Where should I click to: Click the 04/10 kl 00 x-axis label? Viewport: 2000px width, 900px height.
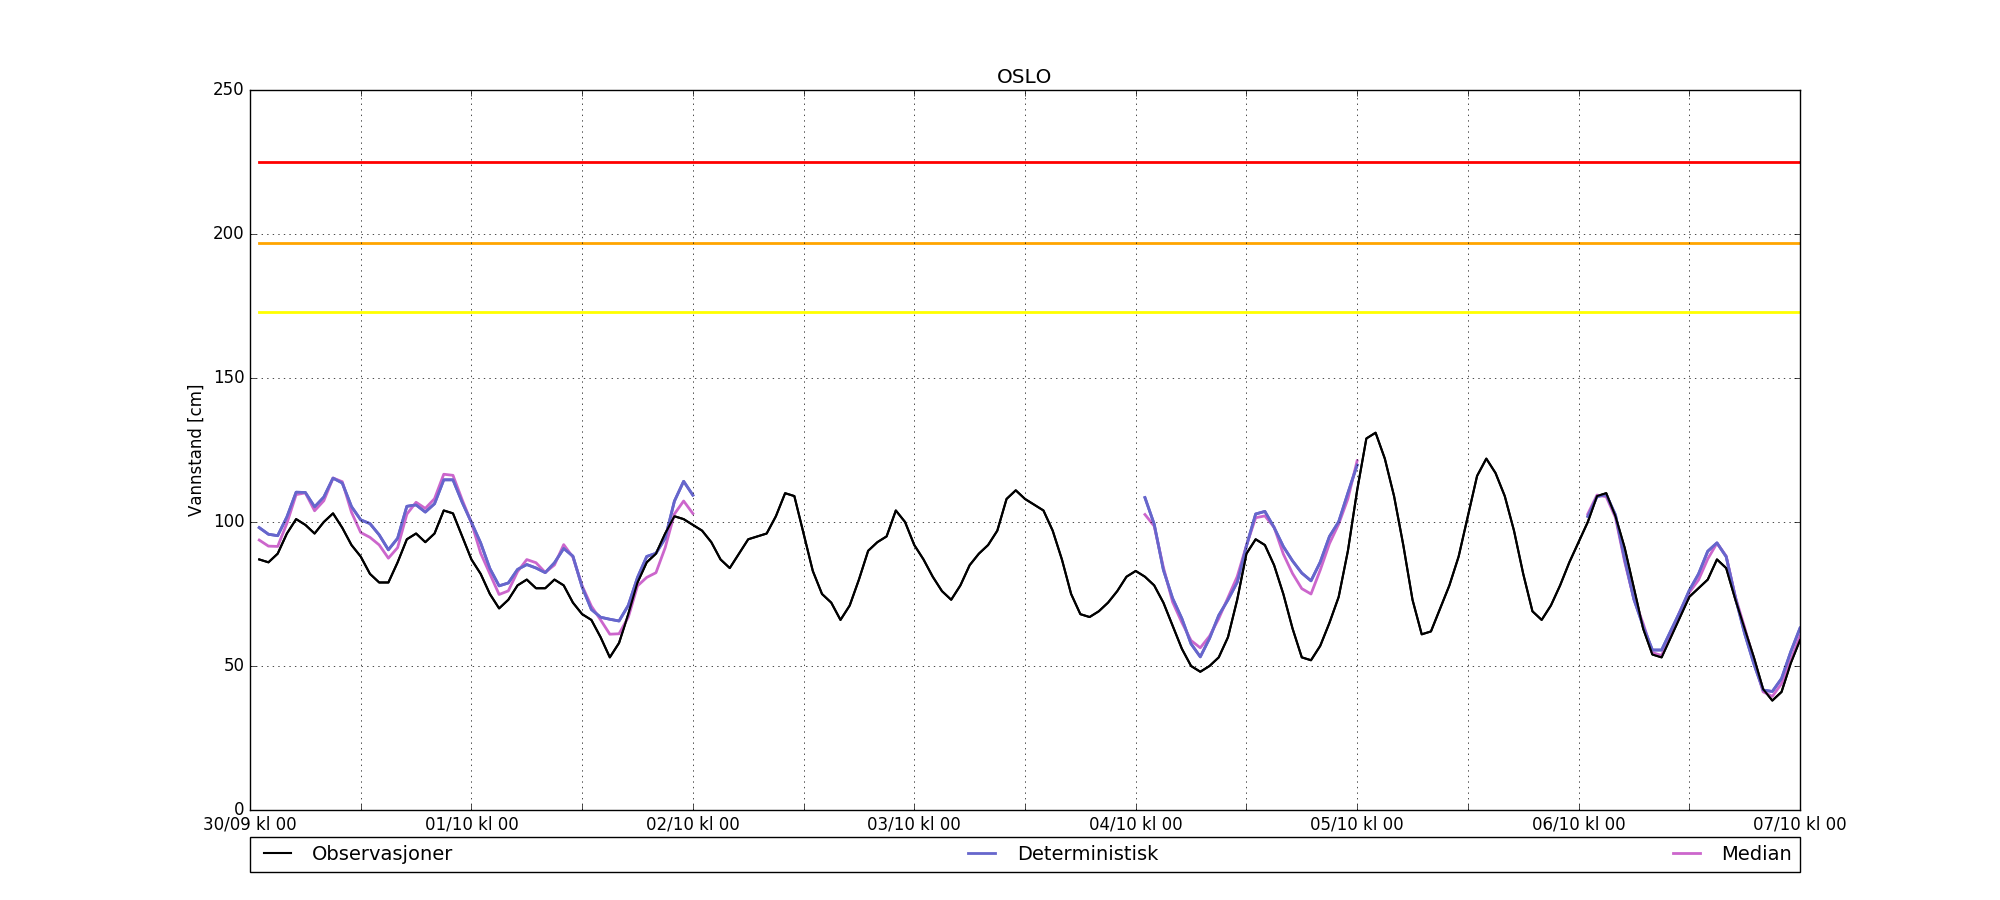pos(1136,825)
